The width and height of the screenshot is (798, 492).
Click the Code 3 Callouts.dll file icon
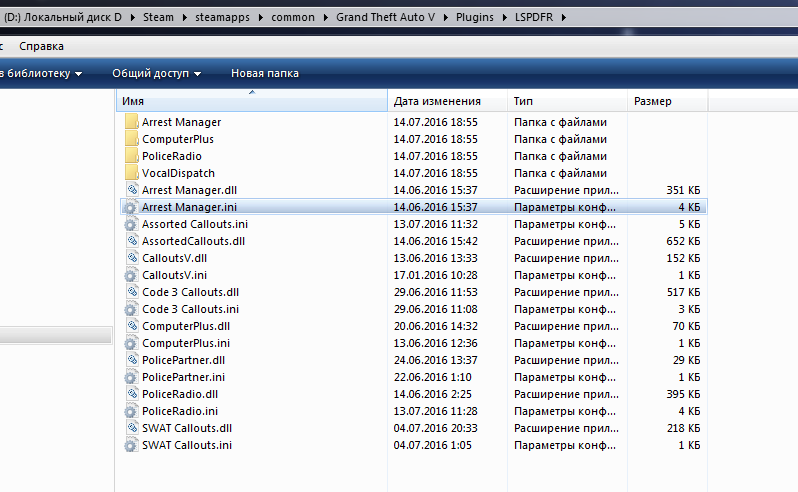coord(131,292)
